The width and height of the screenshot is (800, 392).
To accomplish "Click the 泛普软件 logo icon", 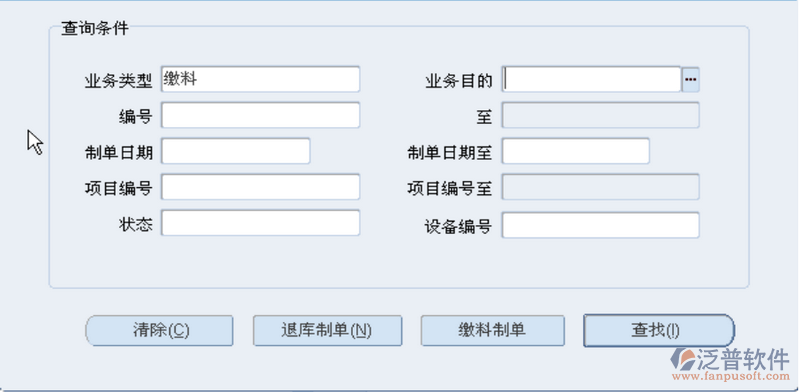I will [682, 359].
